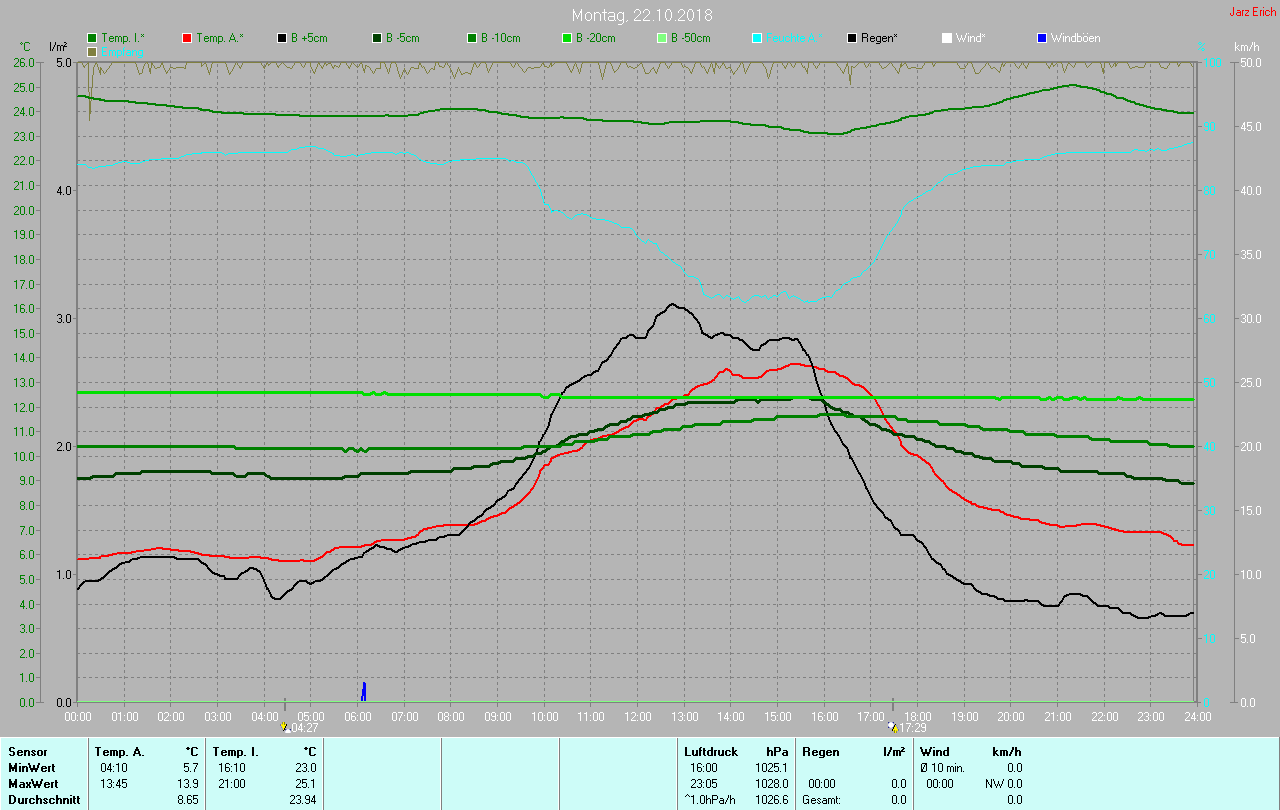
Task: Click the B -5cm legend swatch
Action: (377, 38)
